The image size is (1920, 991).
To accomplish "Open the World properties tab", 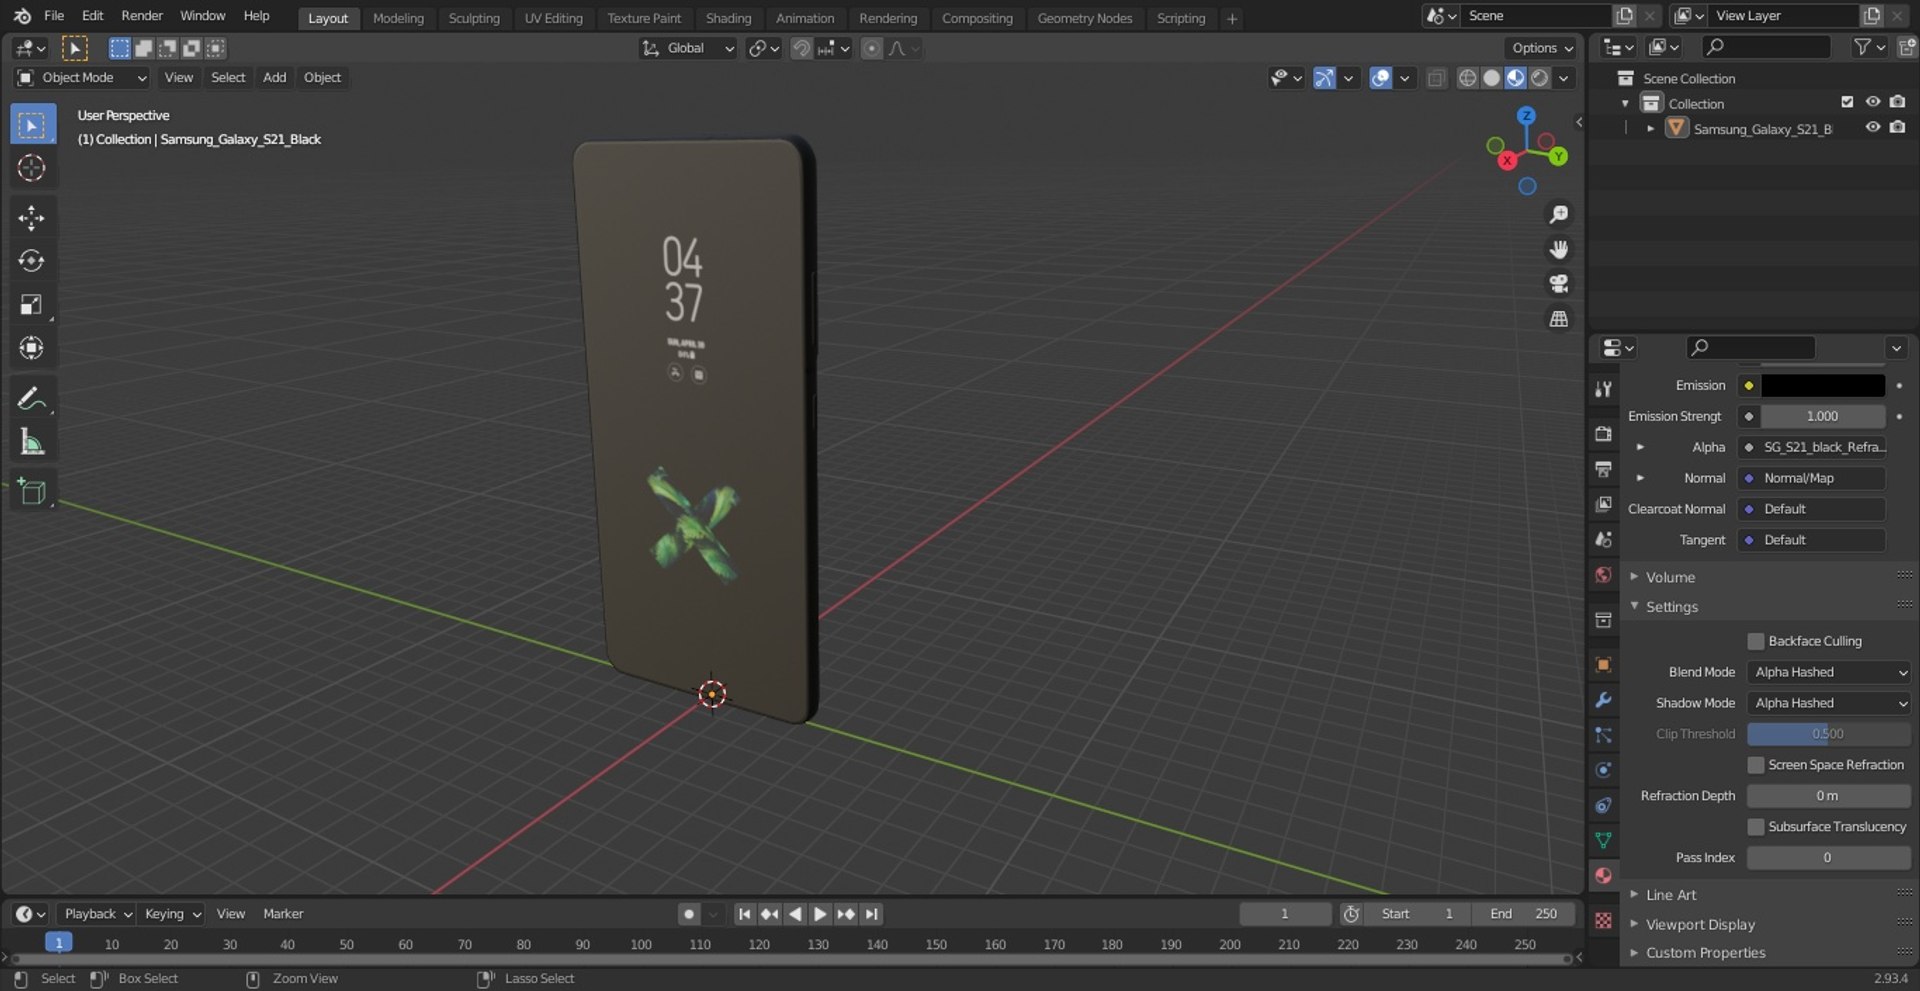I will pos(1603,575).
